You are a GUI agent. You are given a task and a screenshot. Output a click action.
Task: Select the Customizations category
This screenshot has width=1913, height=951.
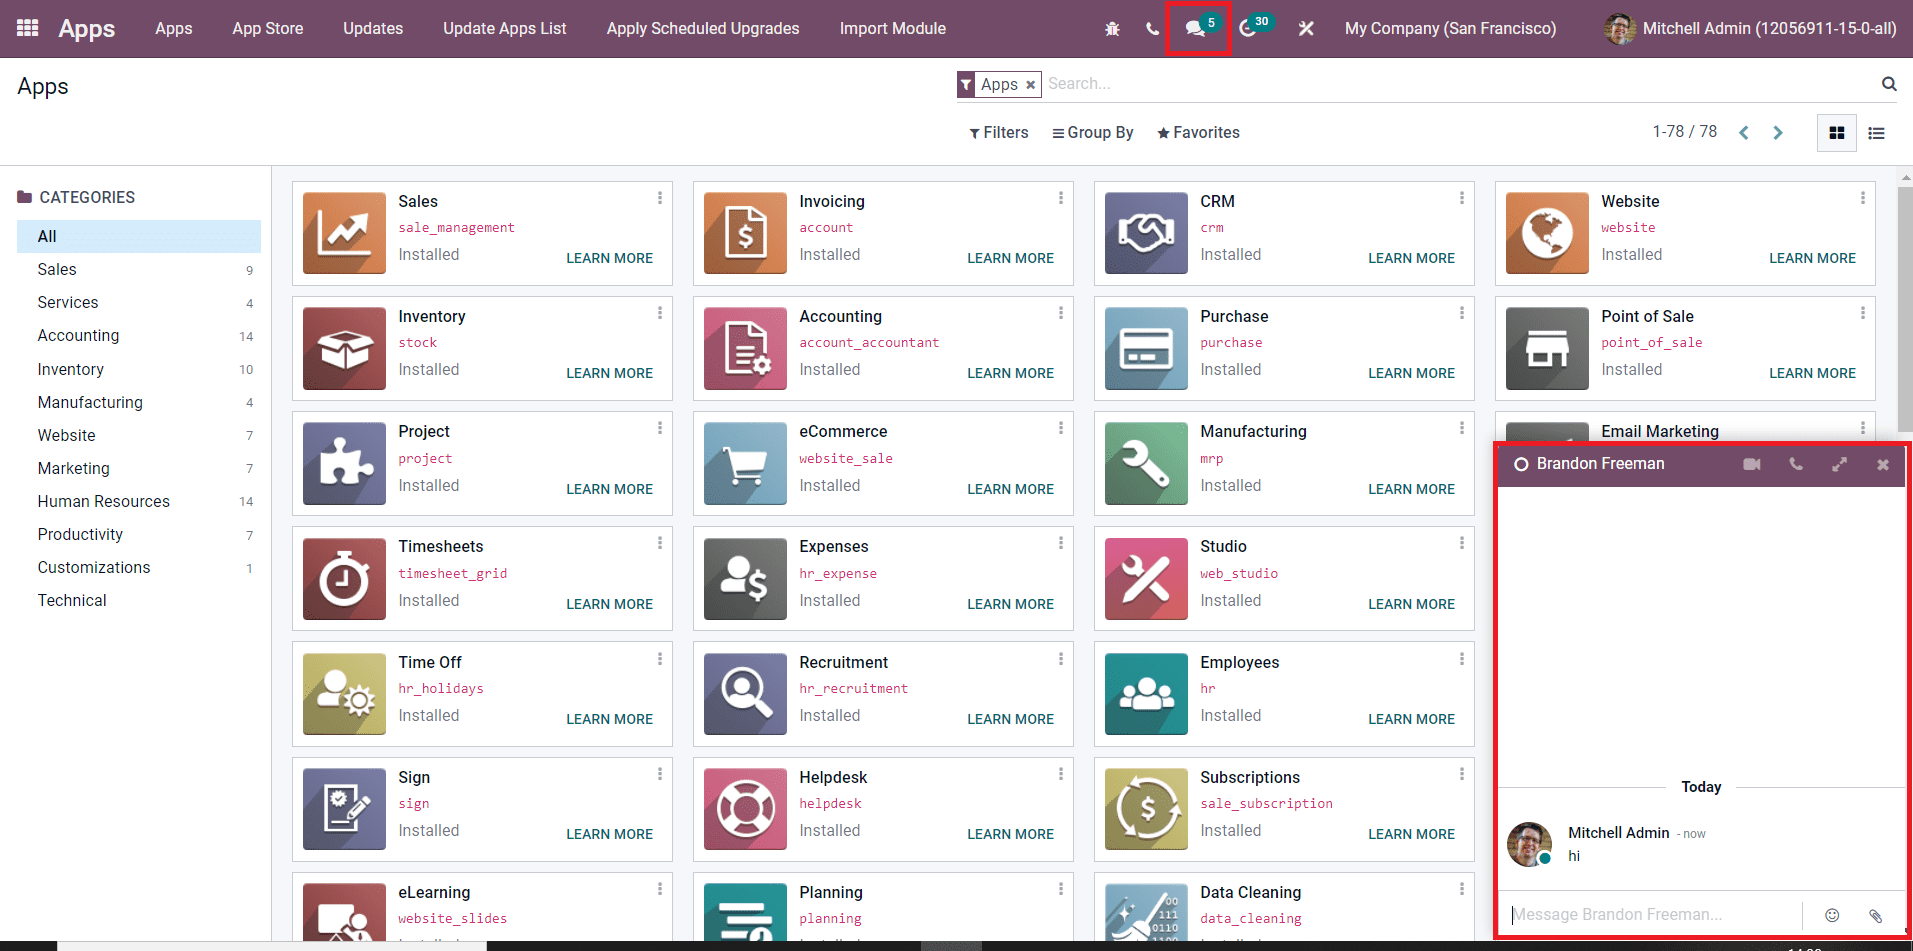tap(139, 567)
